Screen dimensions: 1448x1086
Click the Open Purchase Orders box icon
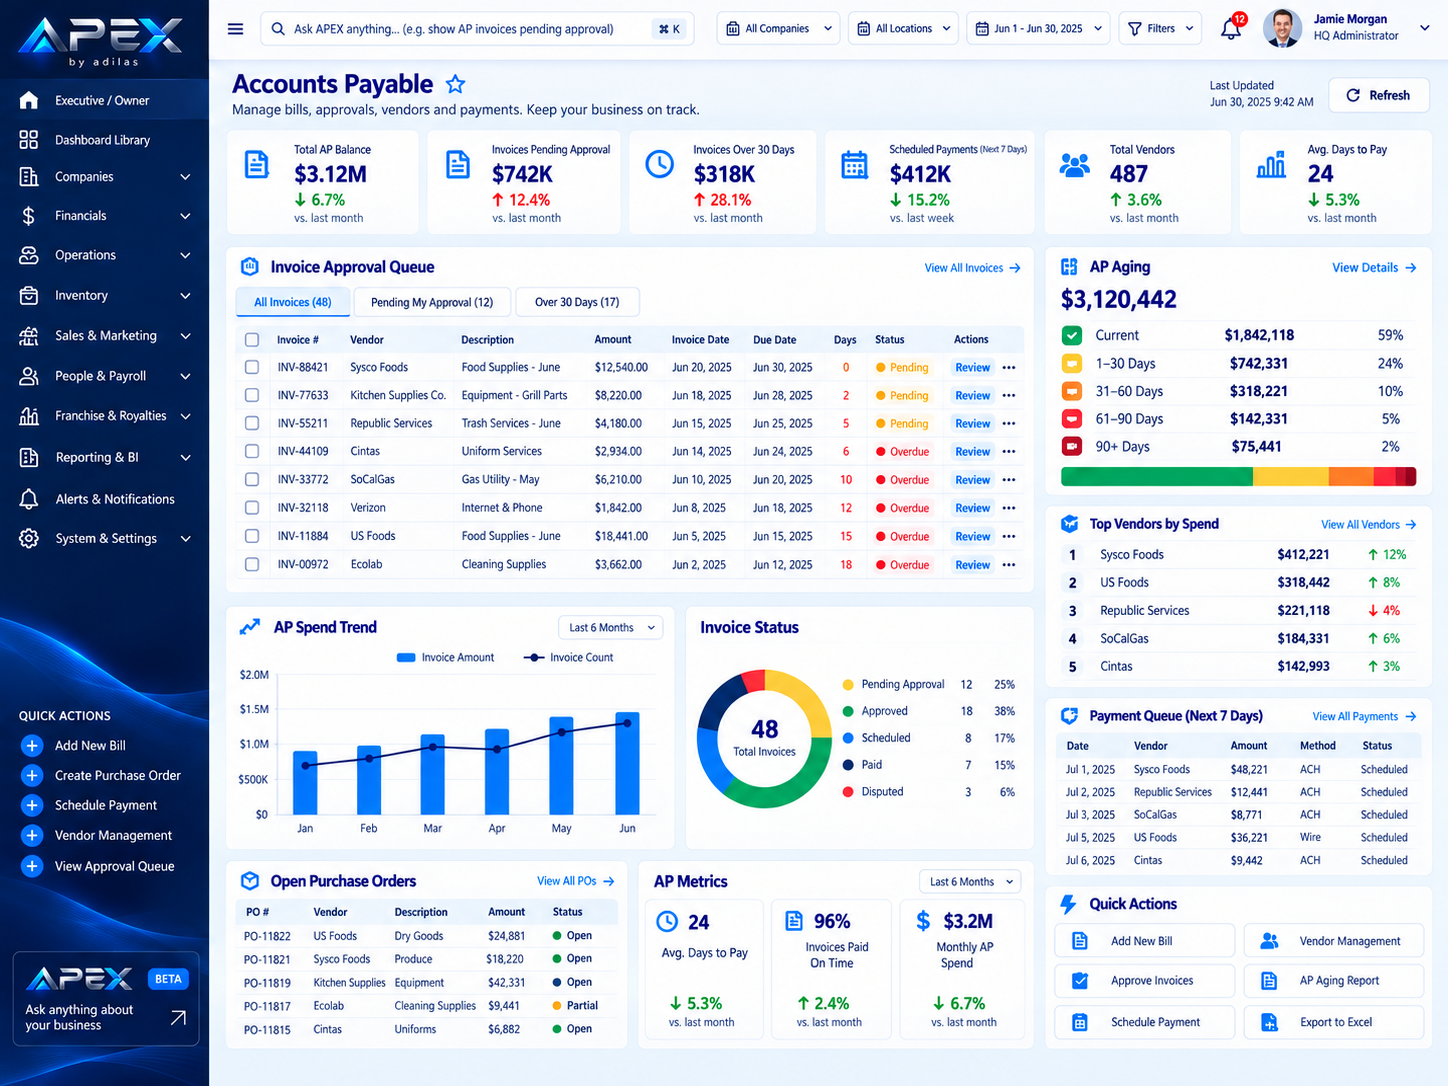click(250, 881)
